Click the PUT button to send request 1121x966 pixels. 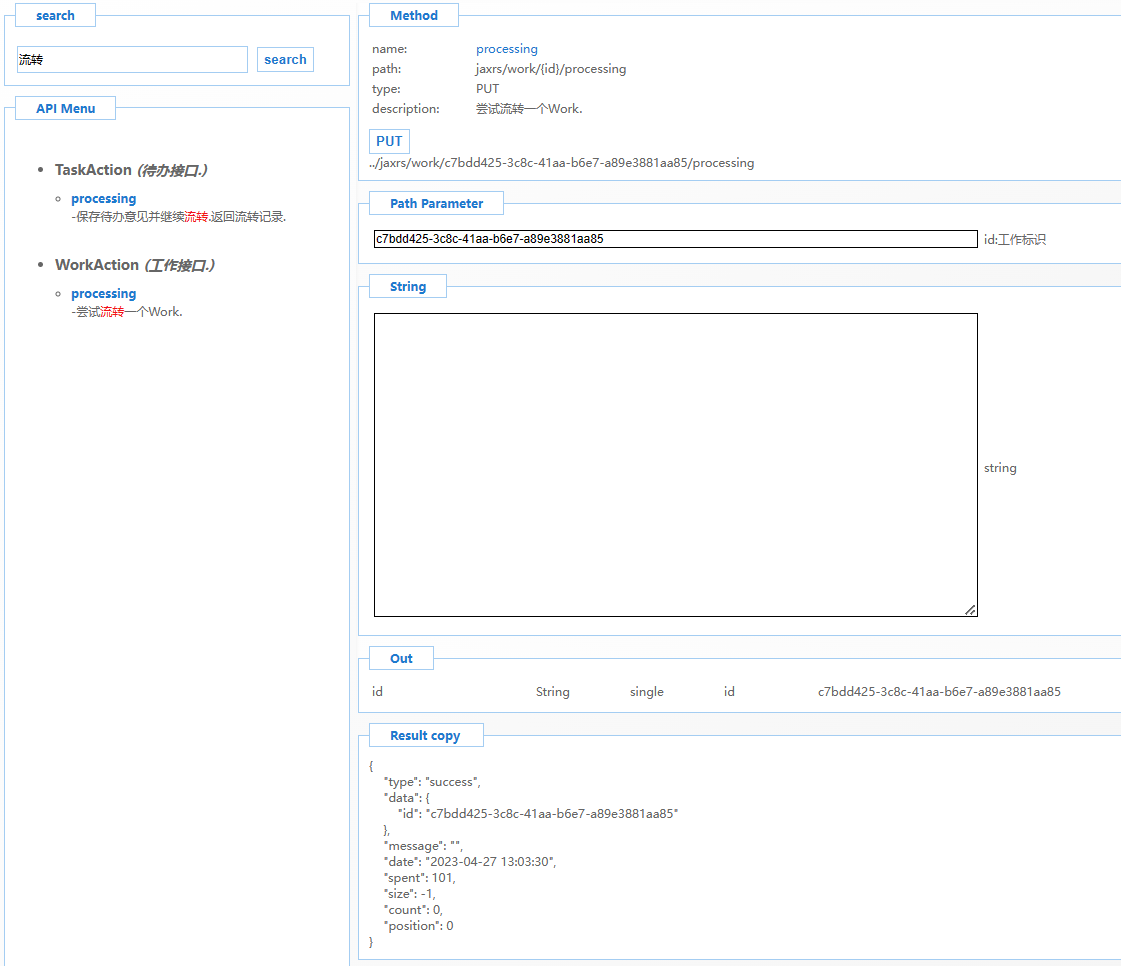point(390,141)
